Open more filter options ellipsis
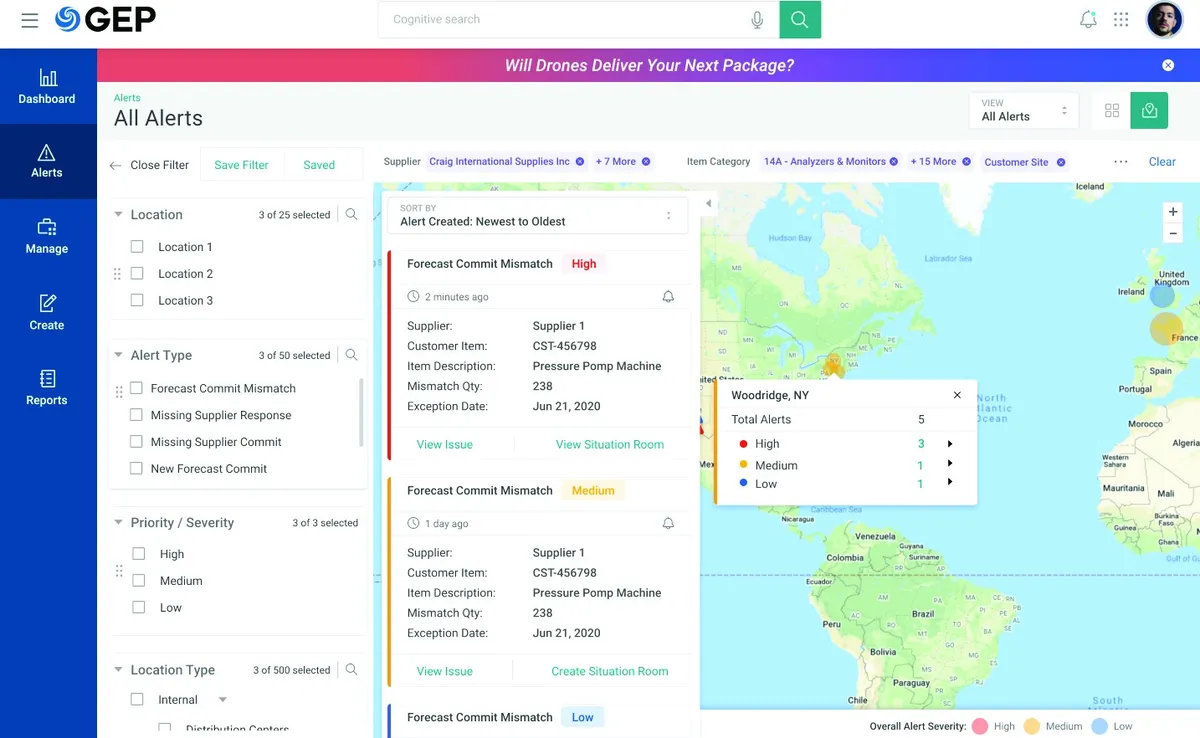The height and width of the screenshot is (738, 1200). point(1120,162)
